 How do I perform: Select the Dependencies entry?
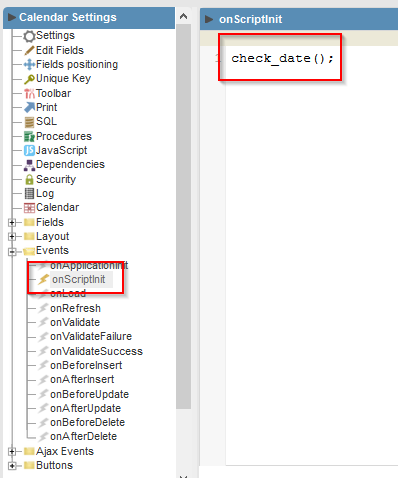click(x=70, y=164)
